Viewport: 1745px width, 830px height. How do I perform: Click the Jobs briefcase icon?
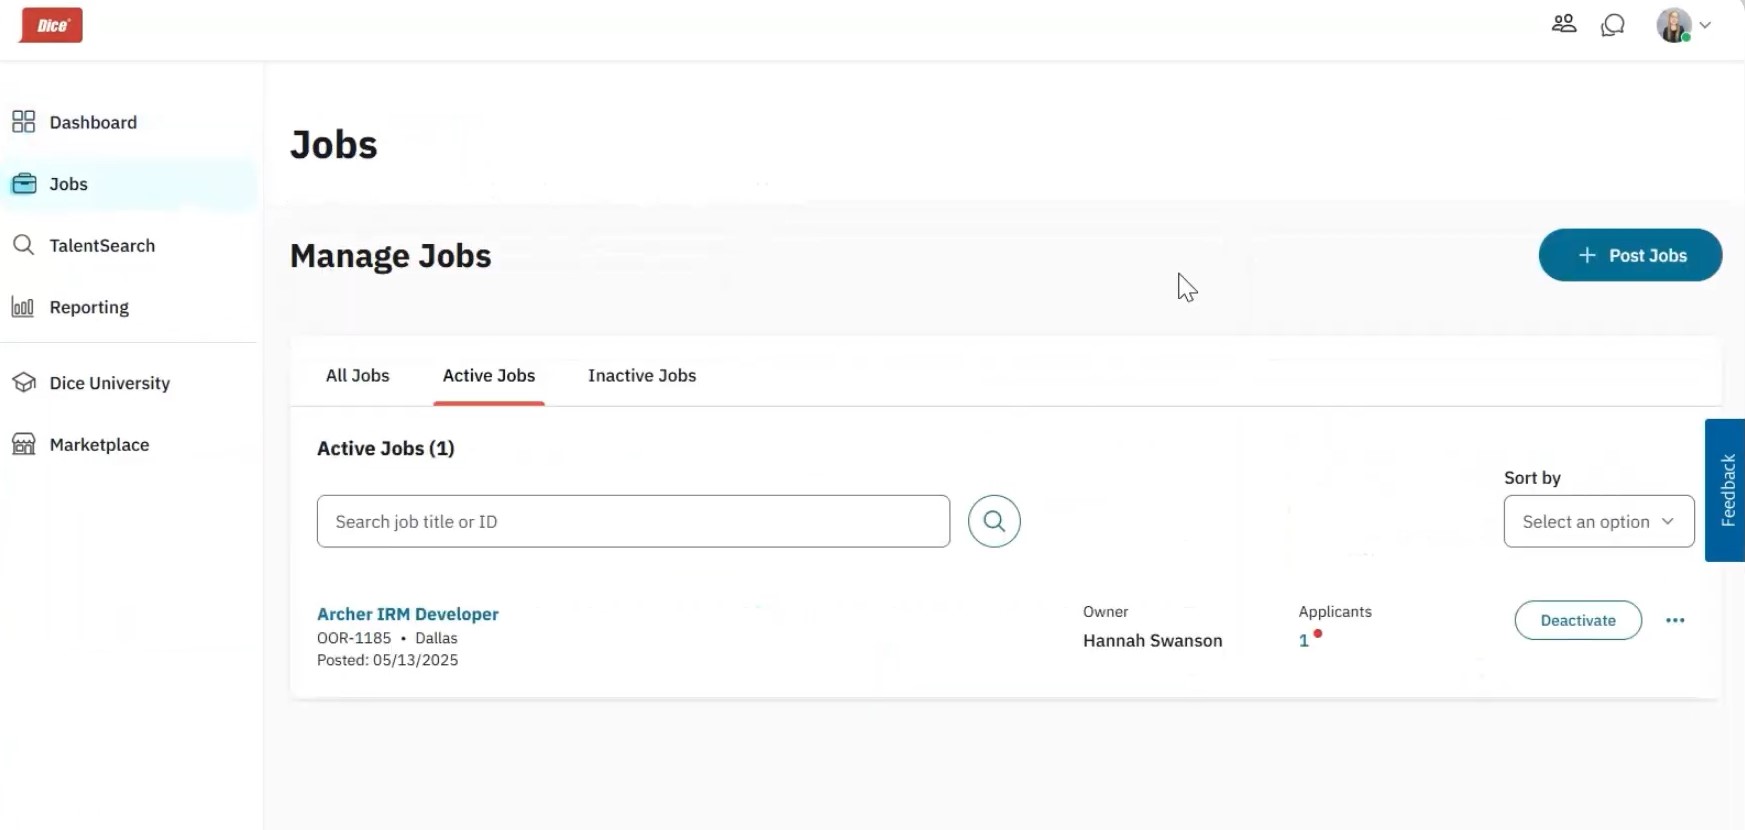[x=23, y=184]
